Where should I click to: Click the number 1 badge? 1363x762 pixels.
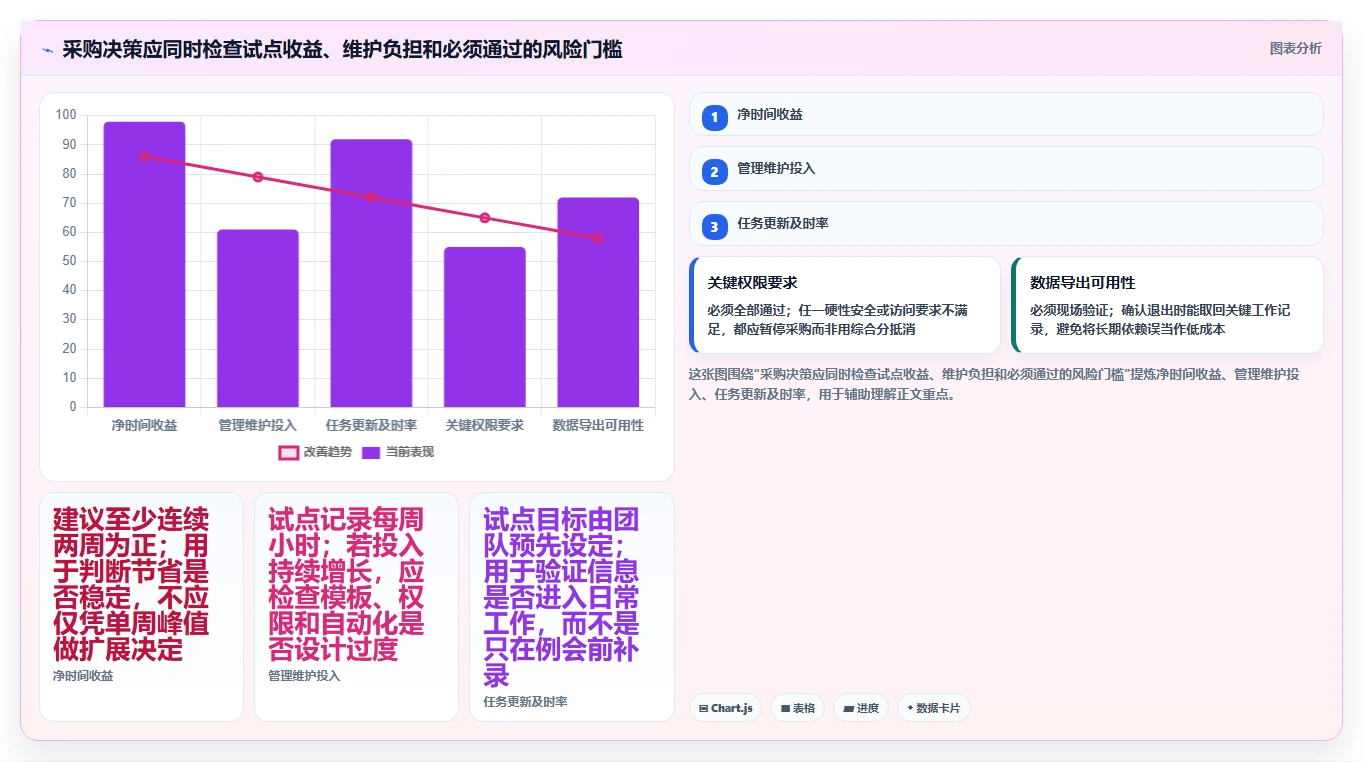714,118
